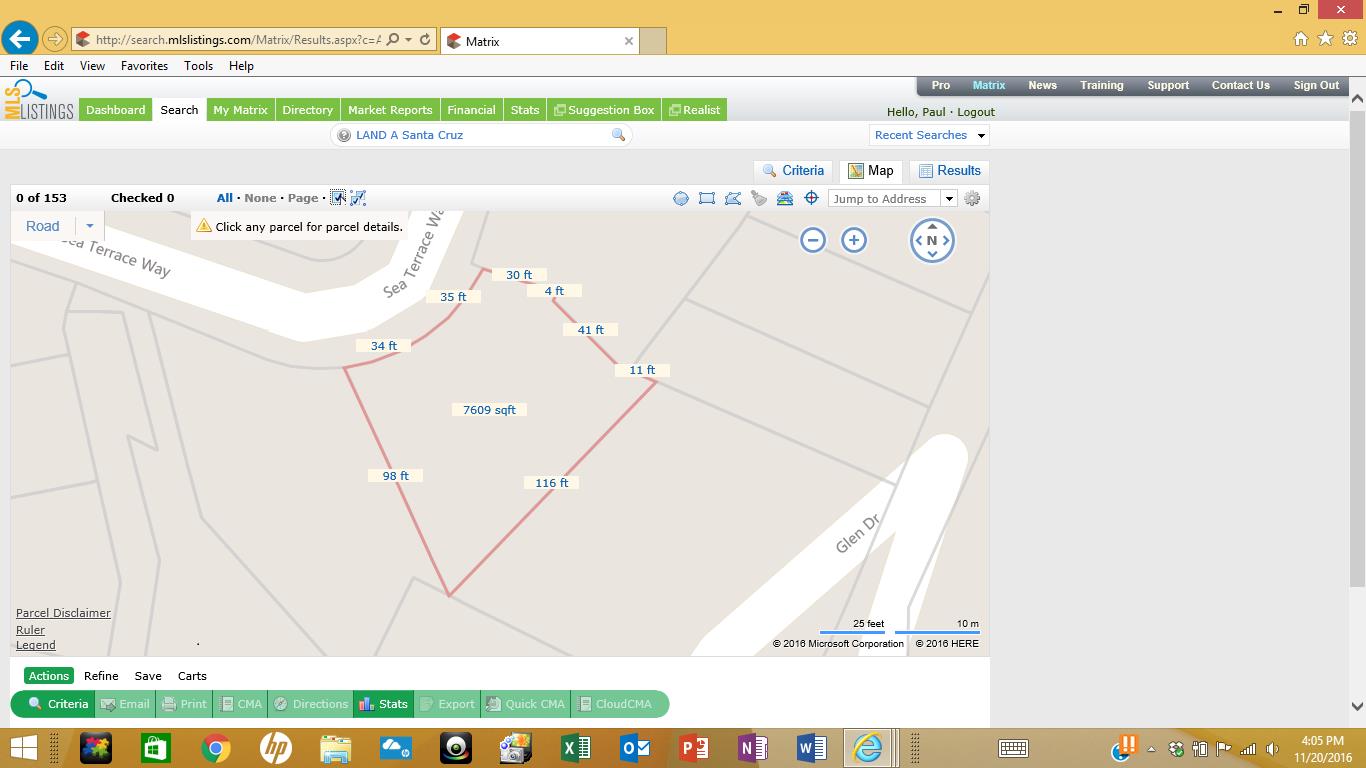The height and width of the screenshot is (768, 1366).
Task: Switch to the Results tab
Action: [949, 171]
